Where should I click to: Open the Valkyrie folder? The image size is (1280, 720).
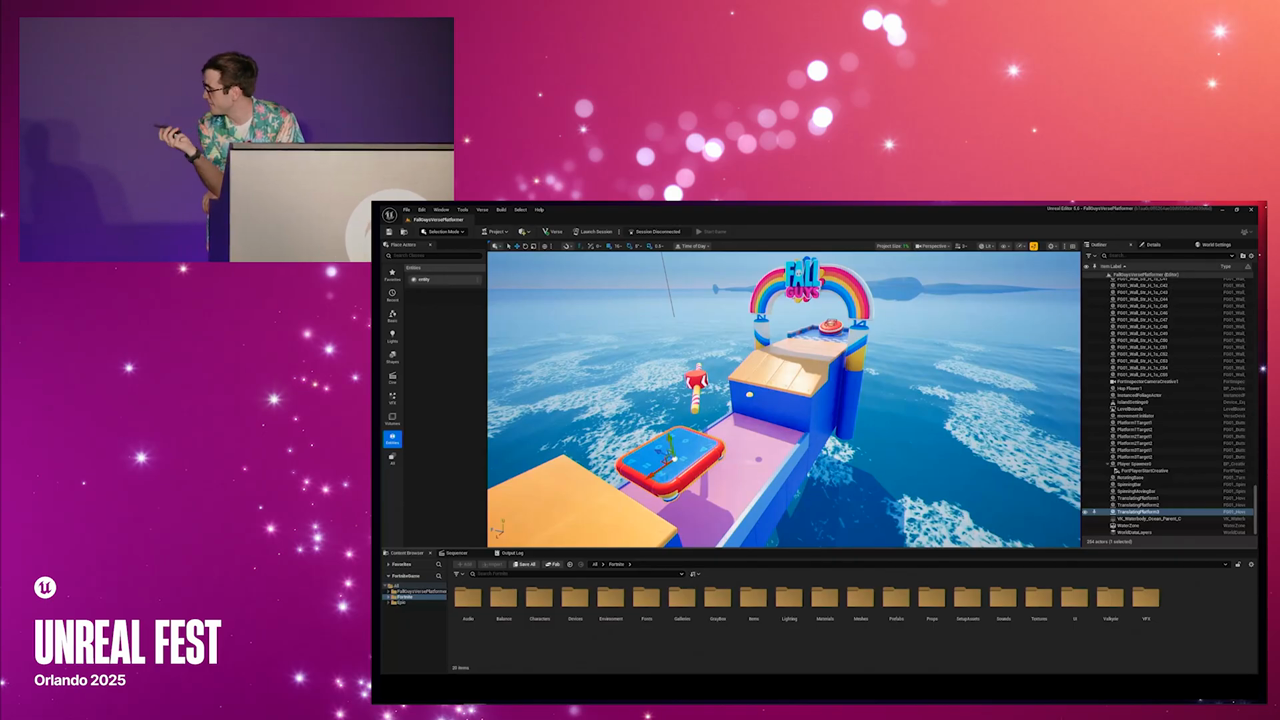click(x=1110, y=601)
